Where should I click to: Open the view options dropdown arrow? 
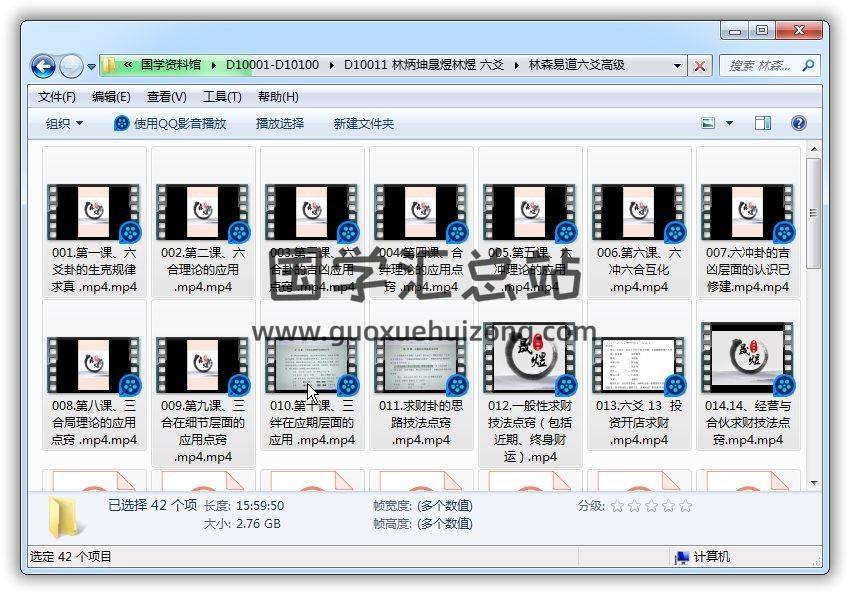pos(729,123)
